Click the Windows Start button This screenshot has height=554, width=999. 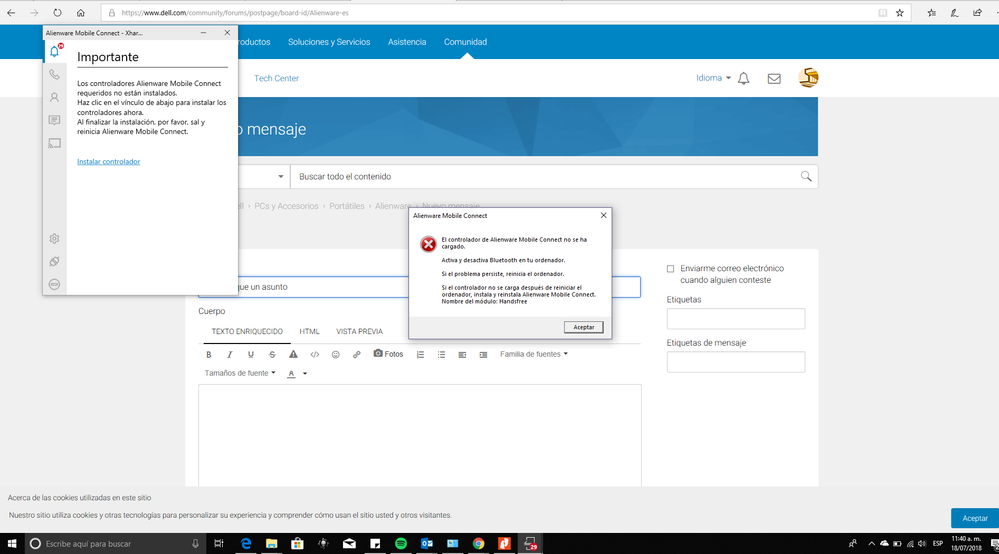click(11, 543)
